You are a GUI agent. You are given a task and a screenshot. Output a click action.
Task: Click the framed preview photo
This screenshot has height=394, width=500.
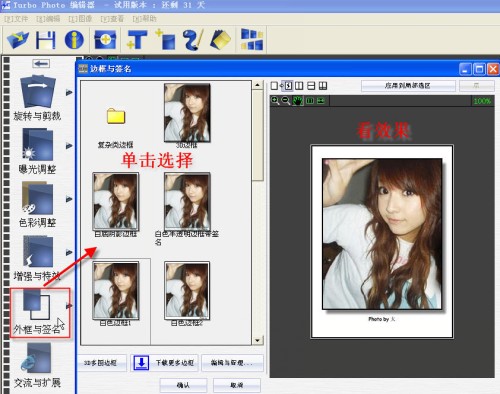tap(382, 241)
